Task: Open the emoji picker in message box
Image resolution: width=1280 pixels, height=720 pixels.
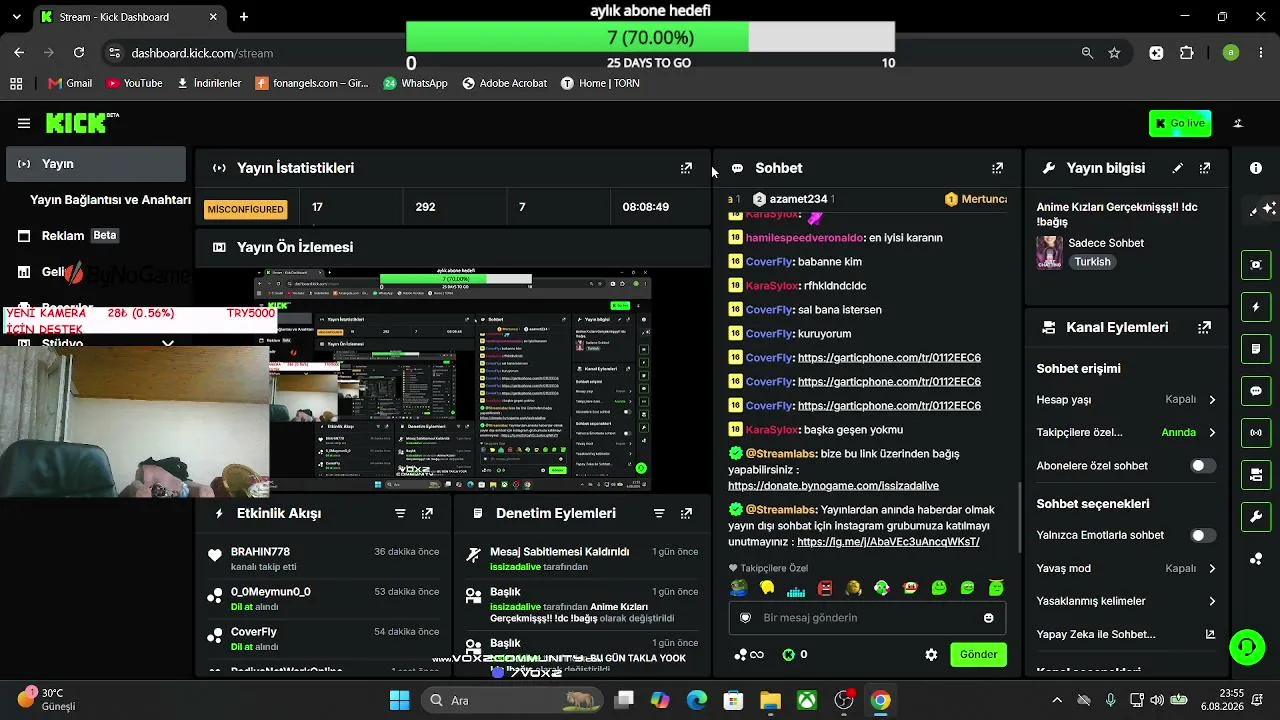Action: point(989,618)
